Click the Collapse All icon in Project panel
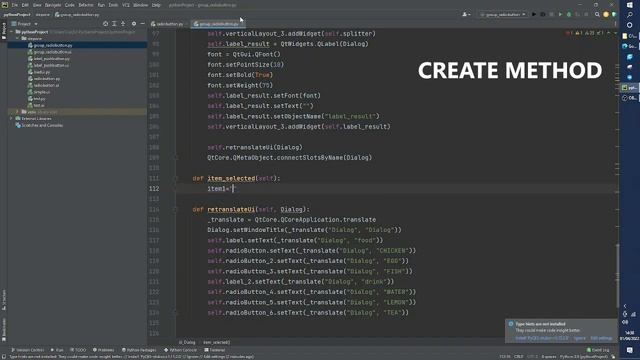 (x=123, y=24)
